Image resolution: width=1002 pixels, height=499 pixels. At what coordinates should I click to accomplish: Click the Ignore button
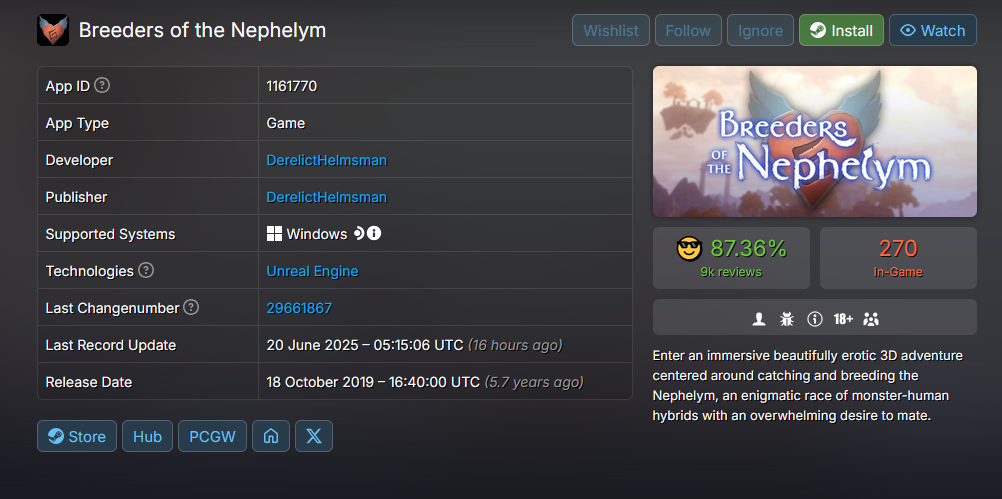click(760, 30)
